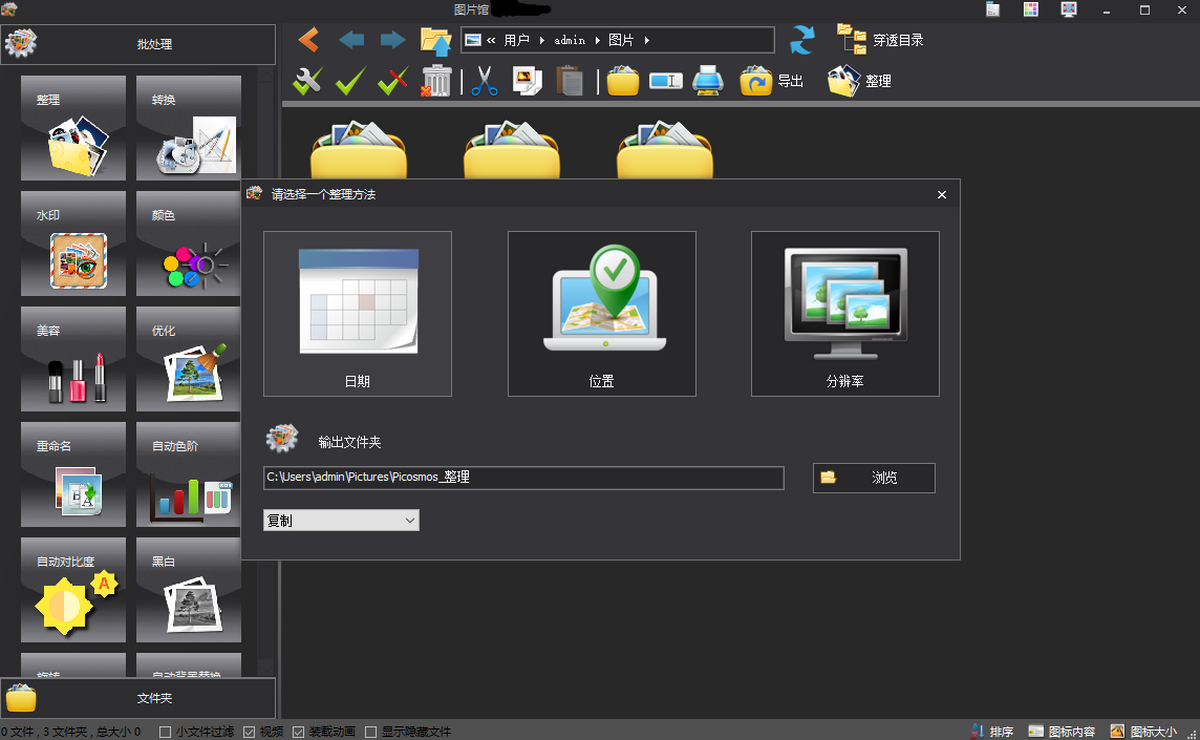Screen dimensions: 1200x740
Task: Click the trash can delete icon
Action: pyautogui.click(x=437, y=81)
